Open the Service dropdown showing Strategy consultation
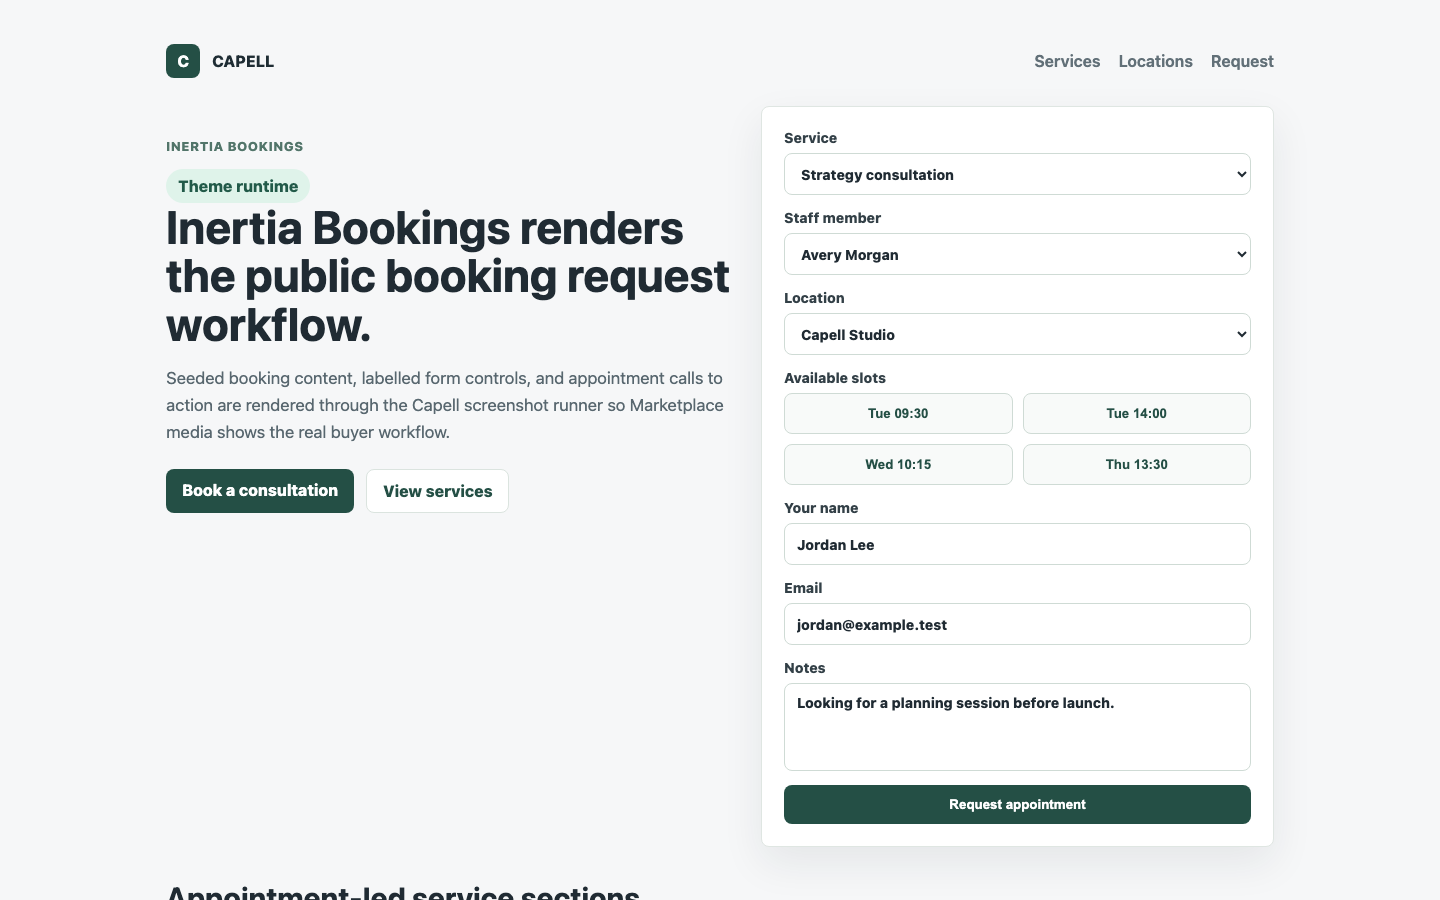Screen dimensions: 1440x900 pos(1017,174)
